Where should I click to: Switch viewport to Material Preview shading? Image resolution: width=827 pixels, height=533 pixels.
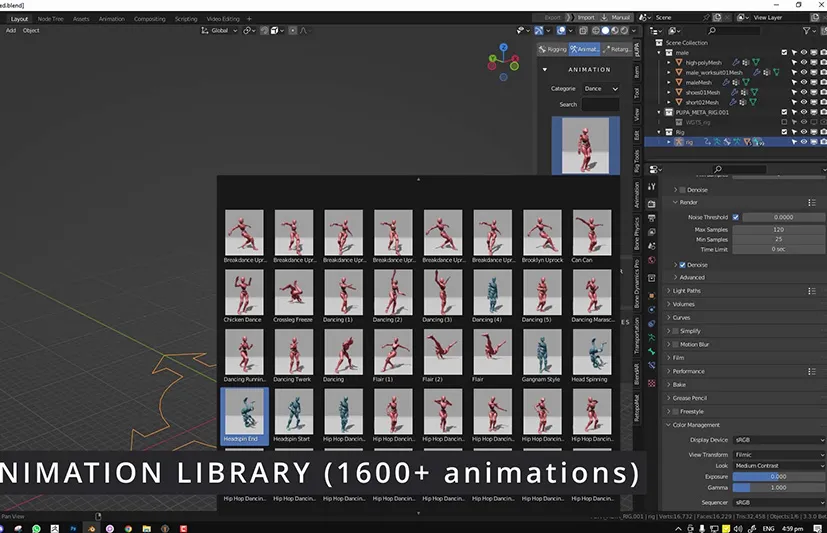pyautogui.click(x=615, y=31)
